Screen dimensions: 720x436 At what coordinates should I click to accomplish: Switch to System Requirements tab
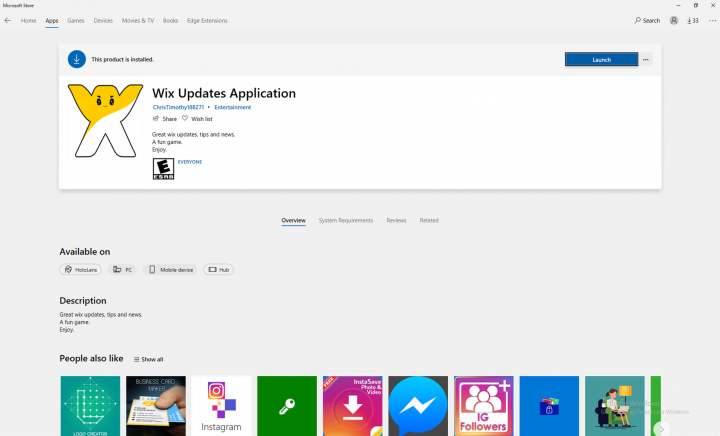pos(346,220)
